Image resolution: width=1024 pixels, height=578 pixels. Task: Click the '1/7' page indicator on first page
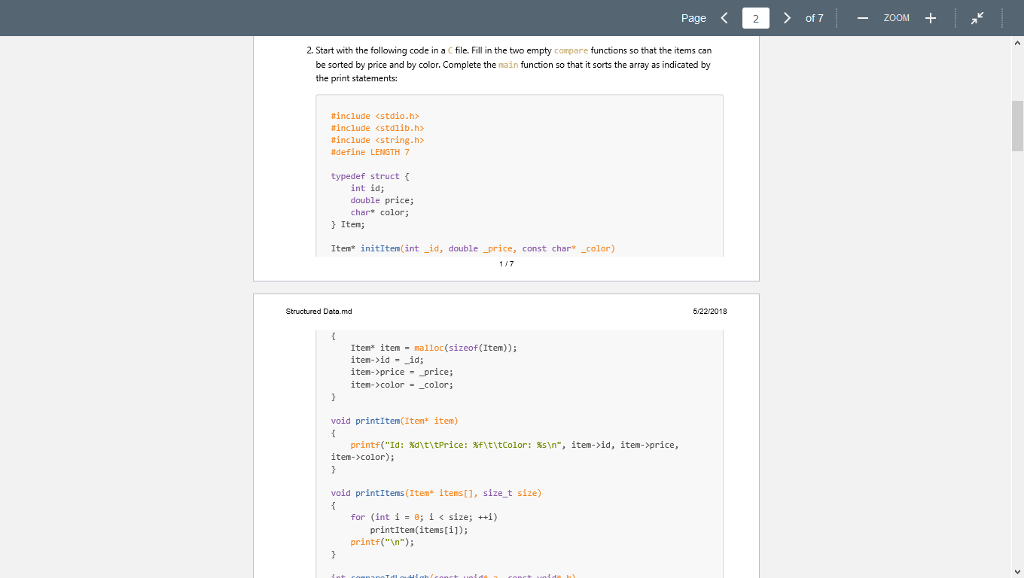click(x=506, y=262)
